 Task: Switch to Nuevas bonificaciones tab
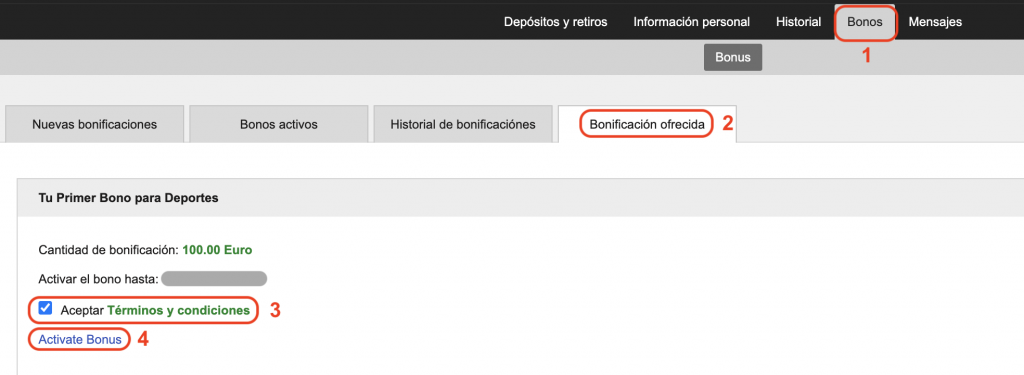click(95, 124)
